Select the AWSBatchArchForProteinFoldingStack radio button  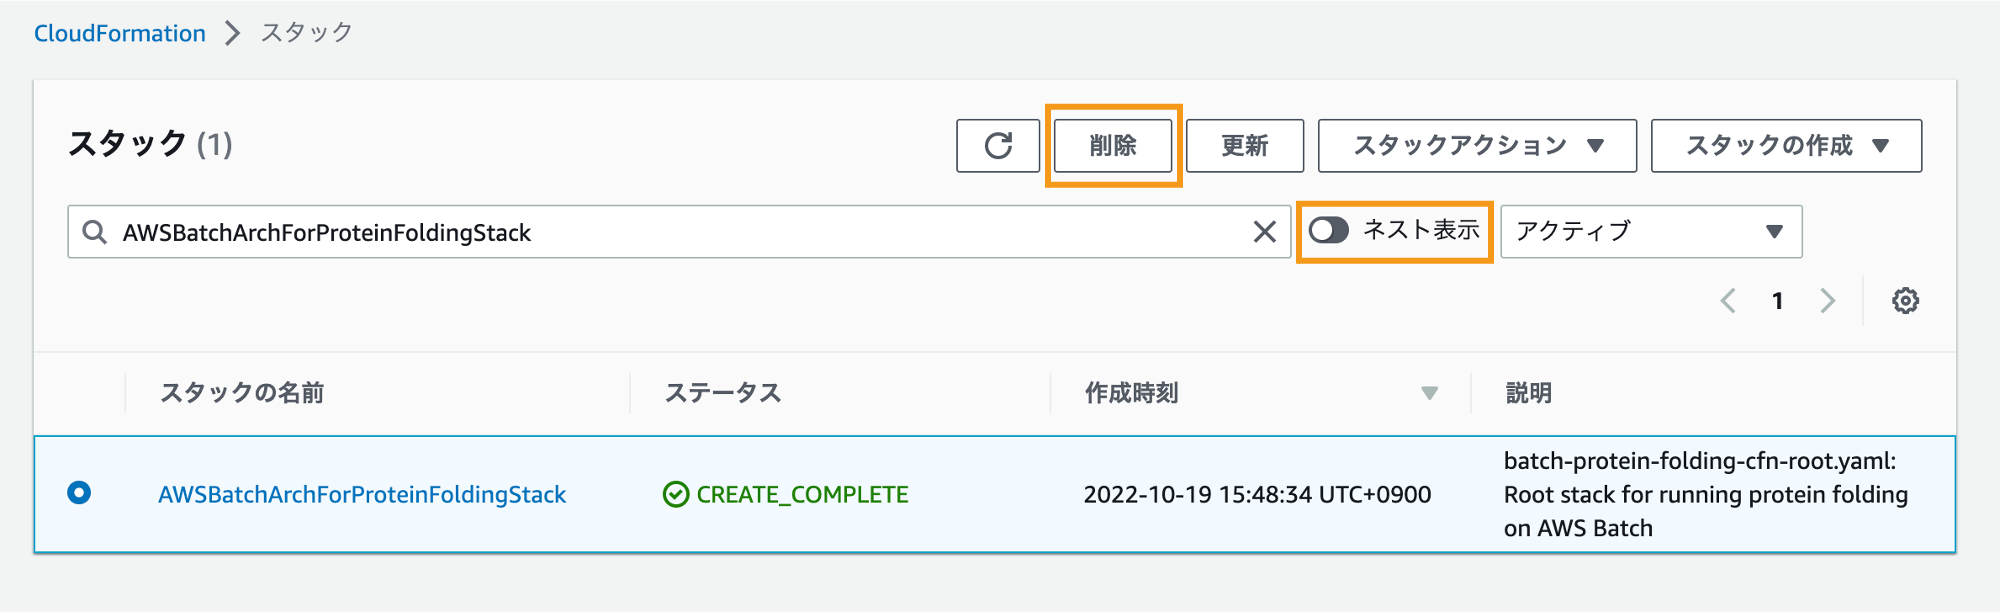pos(79,493)
